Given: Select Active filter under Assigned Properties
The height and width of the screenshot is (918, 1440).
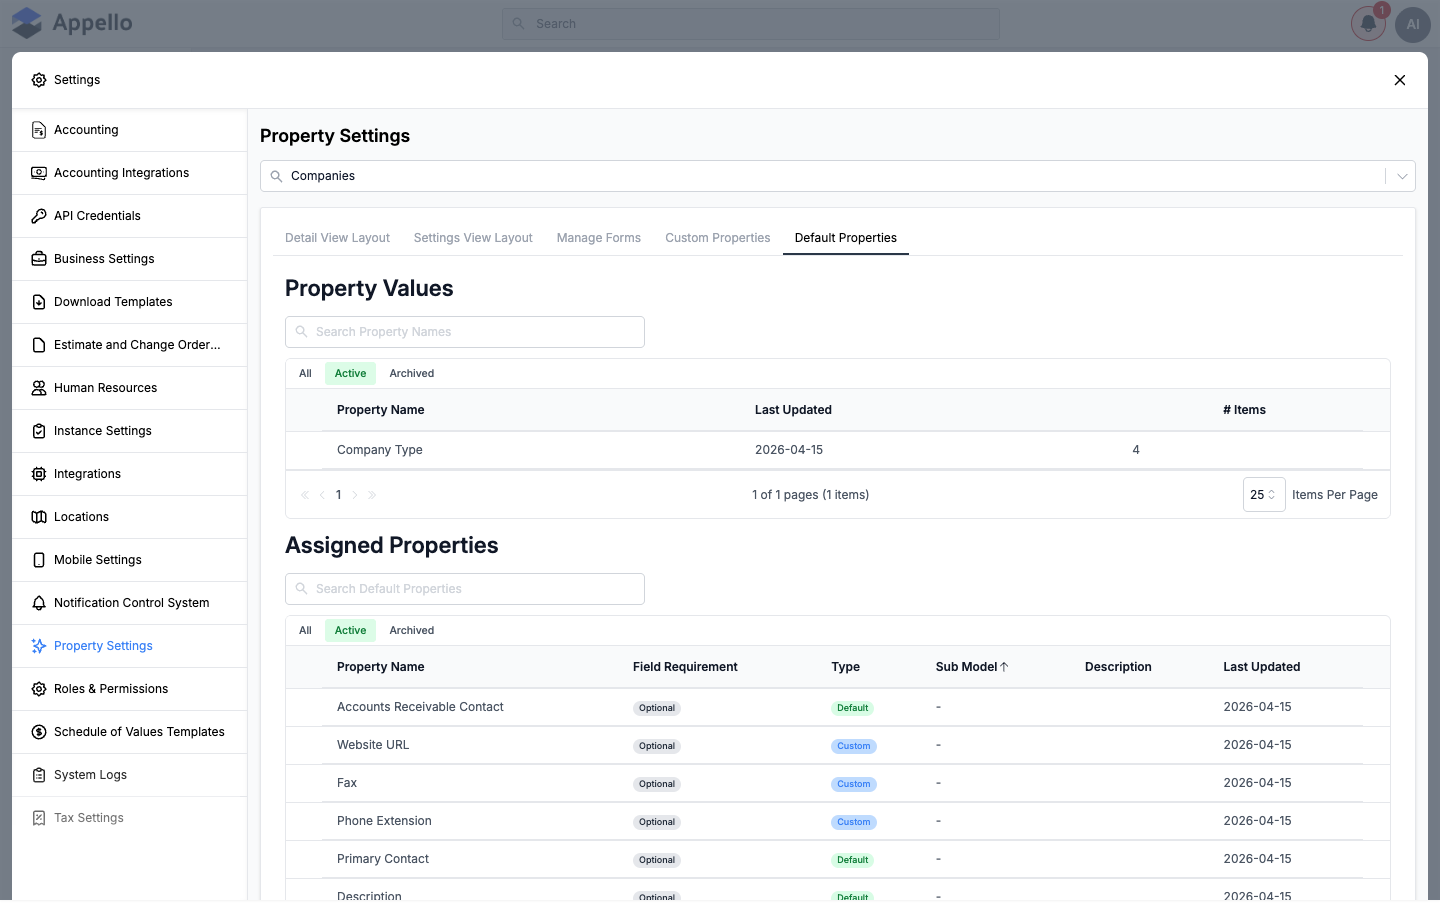Looking at the screenshot, I should tap(350, 631).
